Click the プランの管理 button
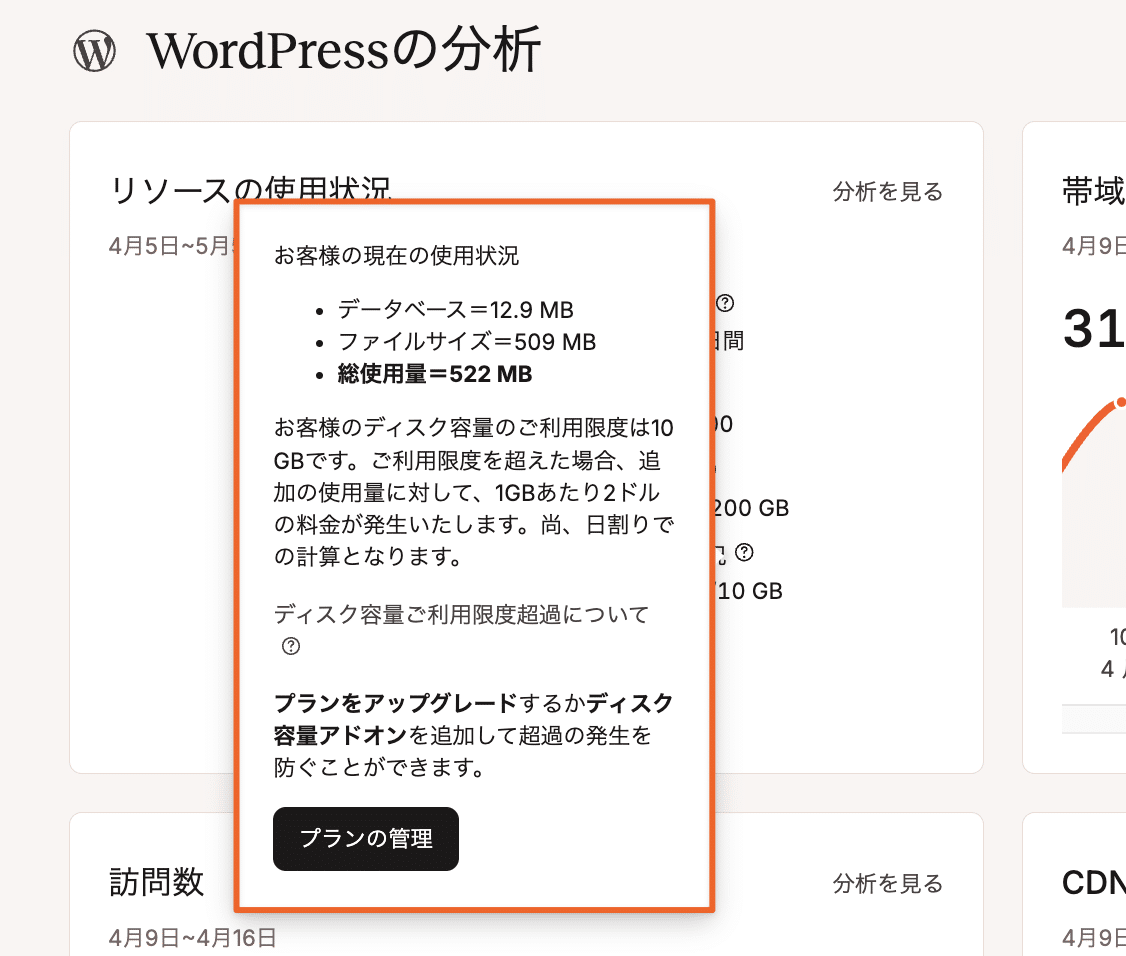This screenshot has height=956, width=1126. 365,839
